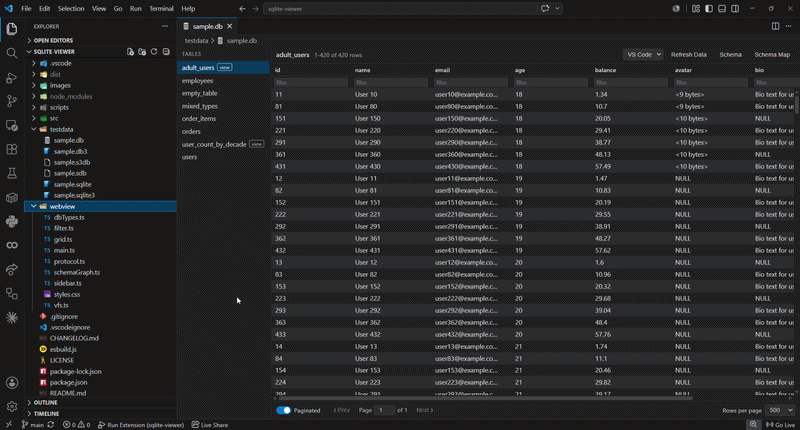Click the Refresh Data button

tap(688, 55)
